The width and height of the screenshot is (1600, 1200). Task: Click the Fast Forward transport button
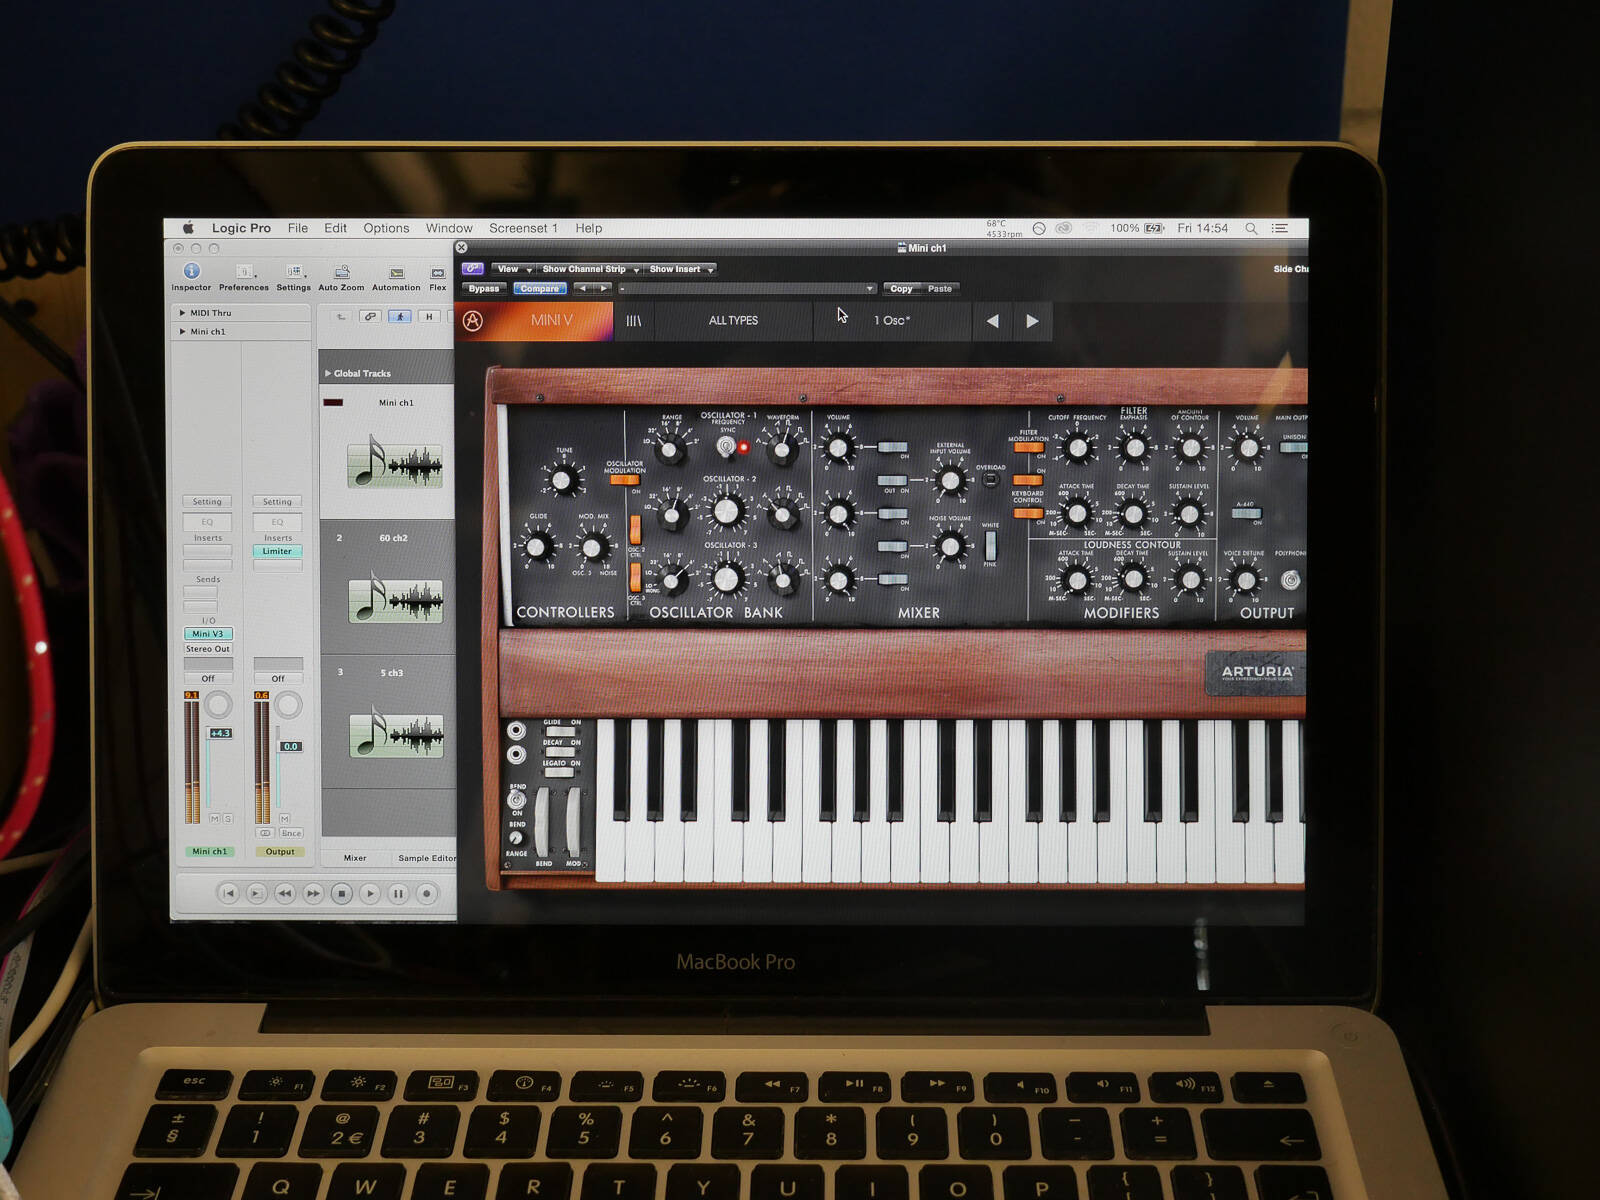313,893
